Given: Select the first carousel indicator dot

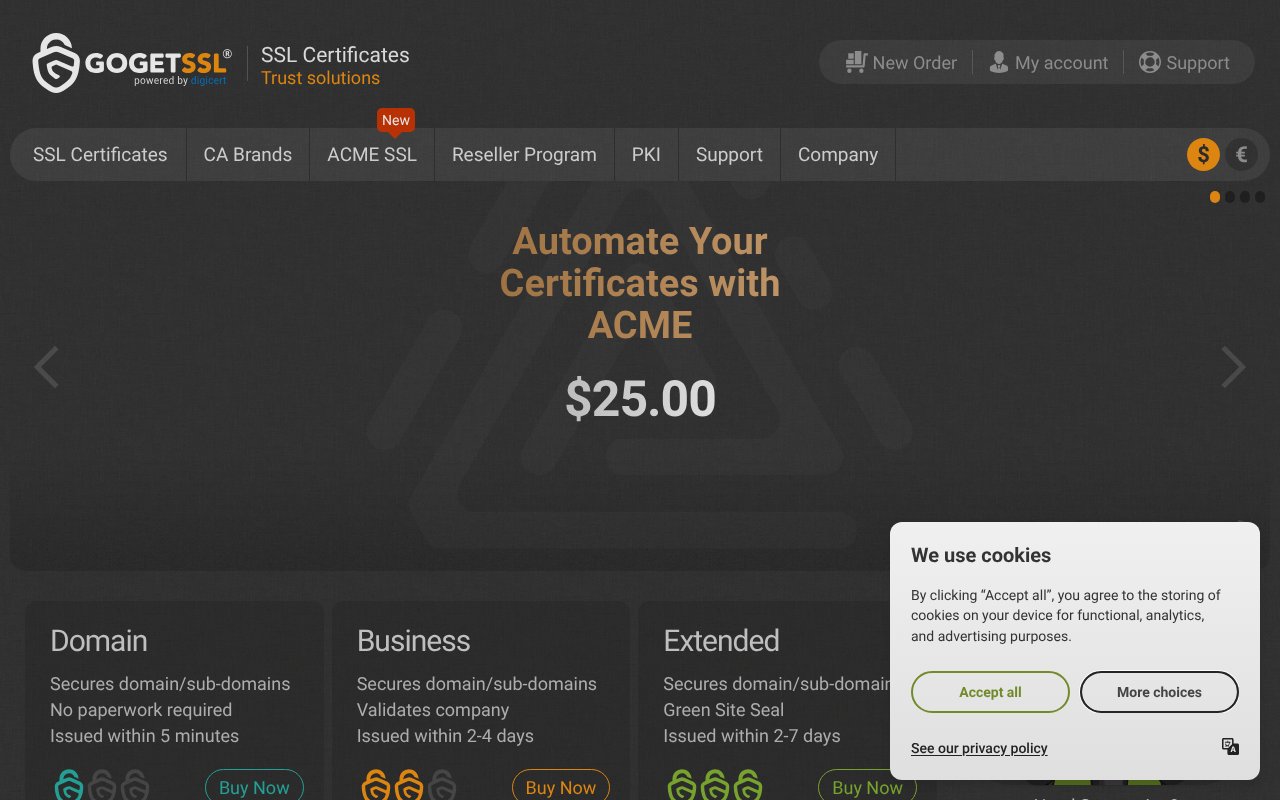Looking at the screenshot, I should 1215,197.
